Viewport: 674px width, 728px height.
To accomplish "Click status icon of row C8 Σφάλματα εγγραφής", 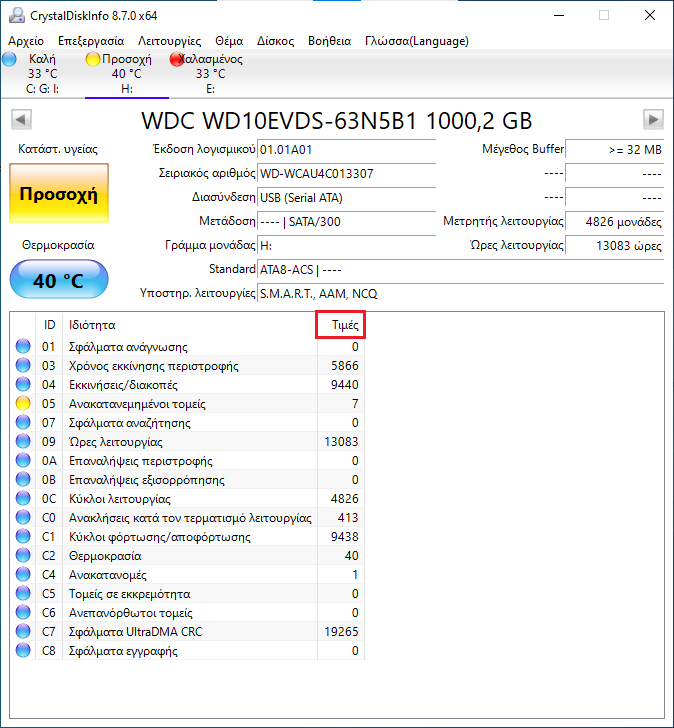I will [x=23, y=651].
